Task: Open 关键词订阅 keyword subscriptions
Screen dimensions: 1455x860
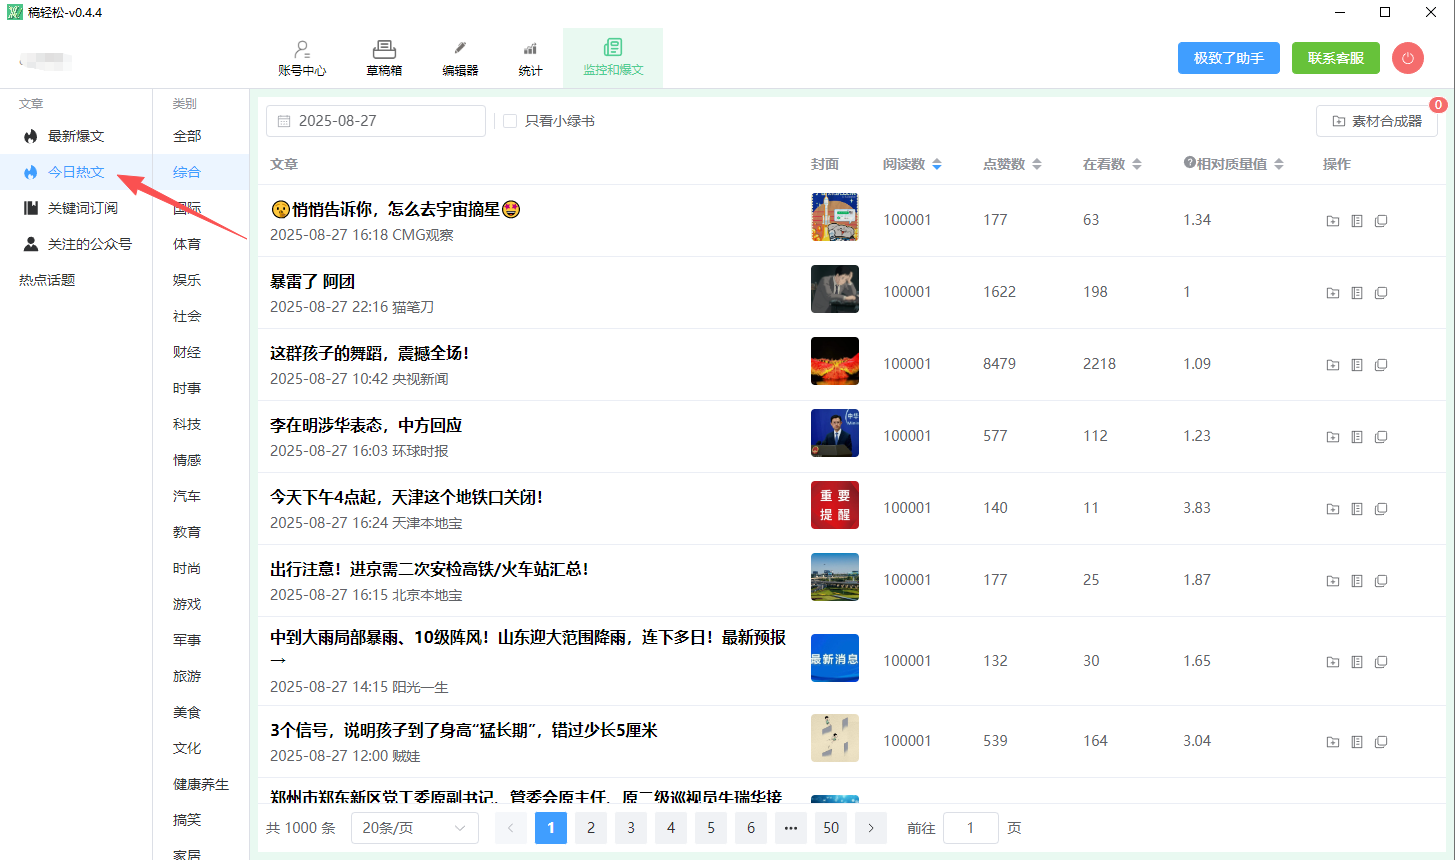Action: point(76,208)
